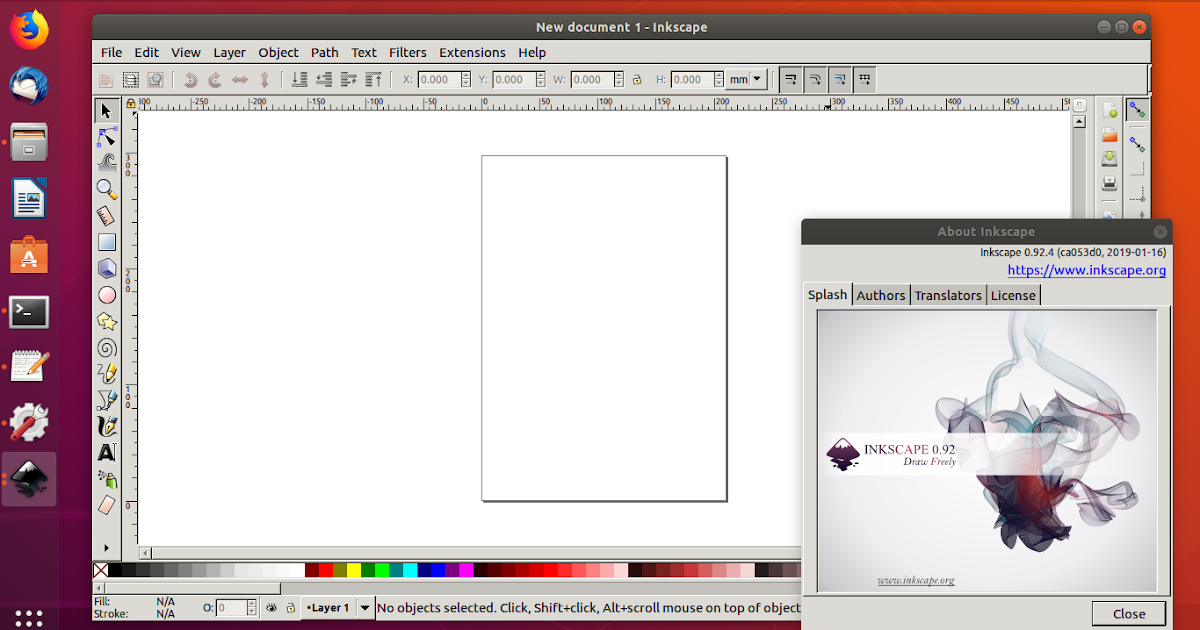This screenshot has height=630, width=1200.
Task: Pick the red swatch from the palette
Action: (325, 570)
